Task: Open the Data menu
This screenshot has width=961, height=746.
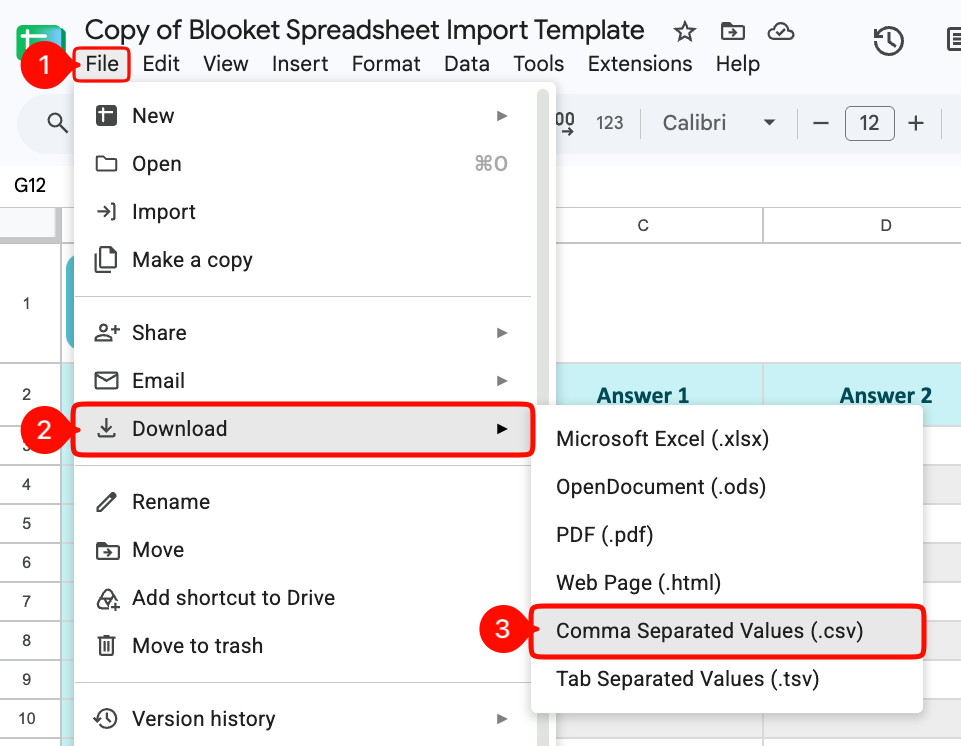Action: pos(466,64)
